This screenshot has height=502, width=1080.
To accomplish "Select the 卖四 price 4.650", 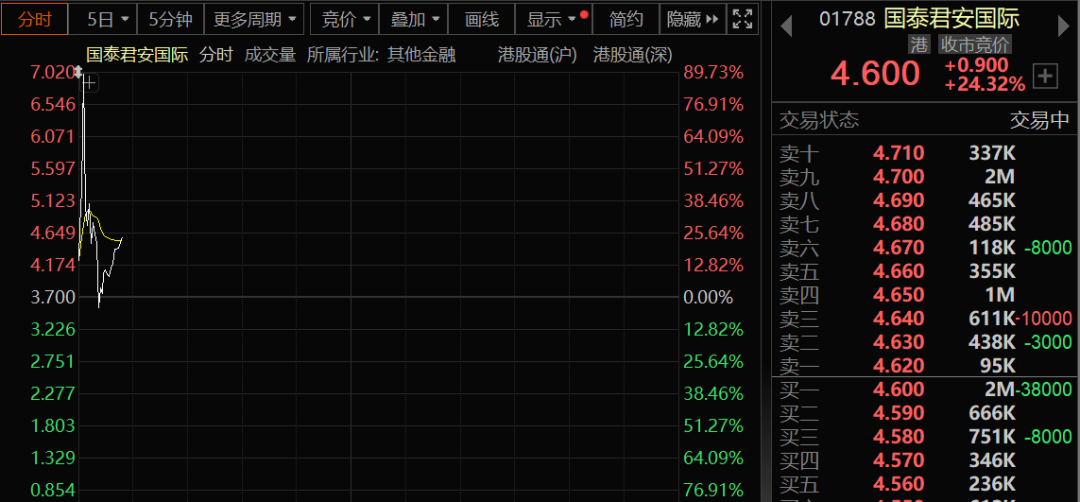I will (x=899, y=295).
